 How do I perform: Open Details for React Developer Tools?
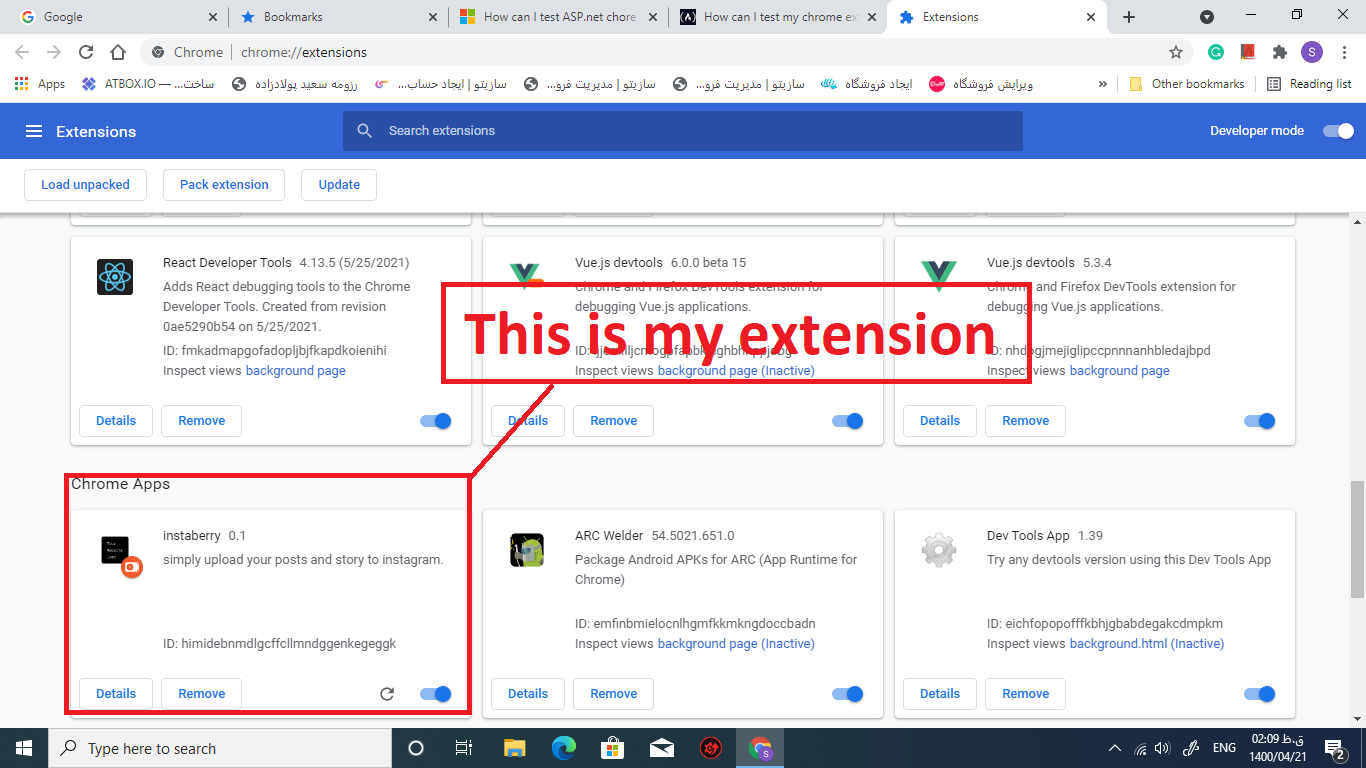click(x=116, y=421)
